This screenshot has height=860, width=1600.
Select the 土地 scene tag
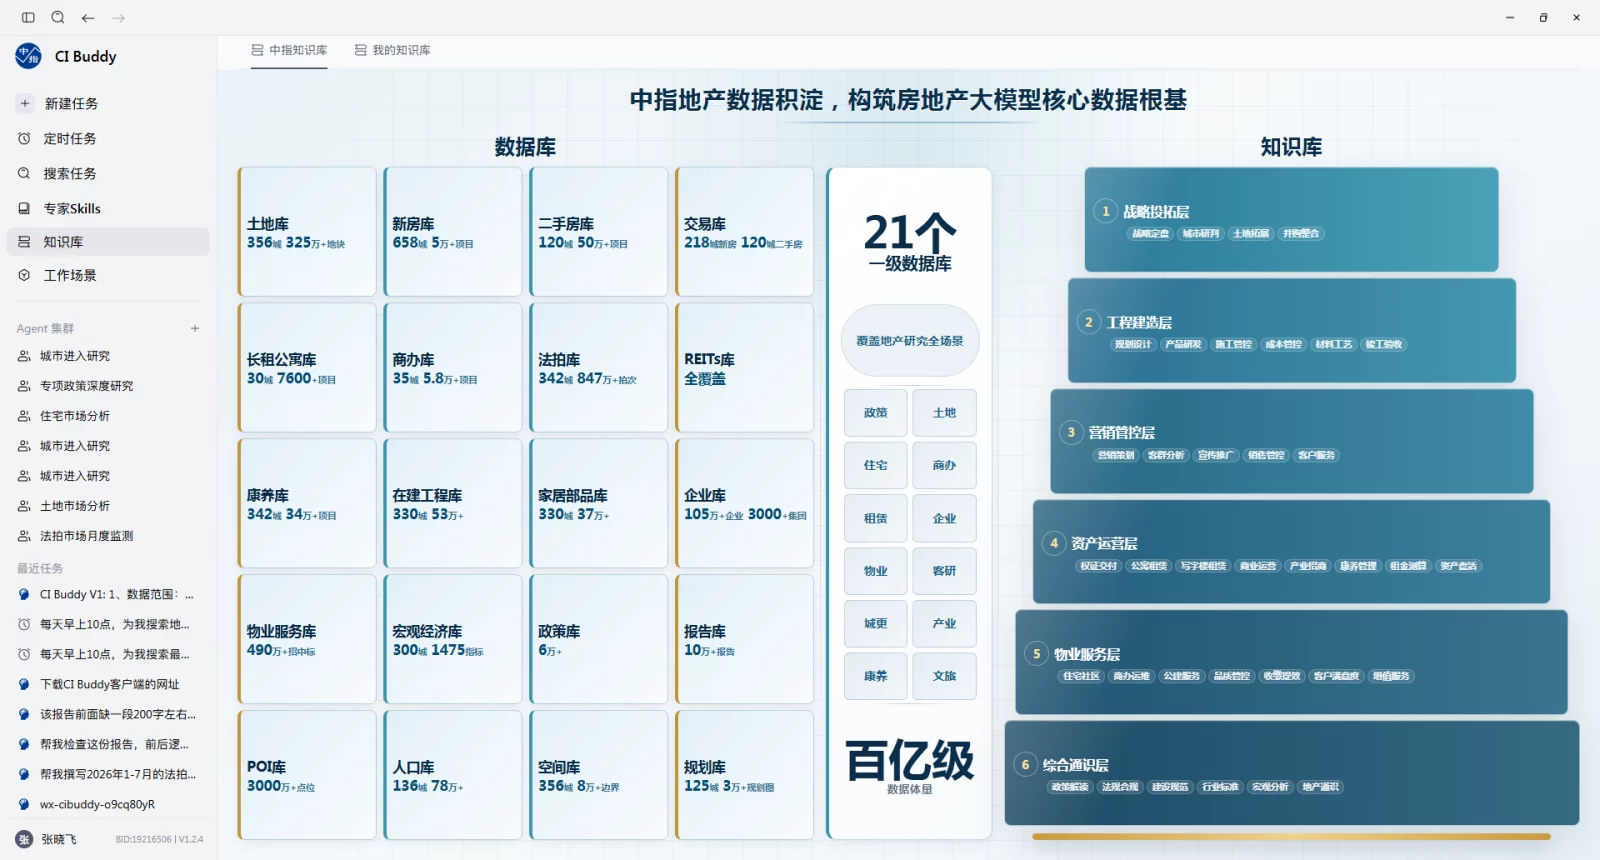945,413
